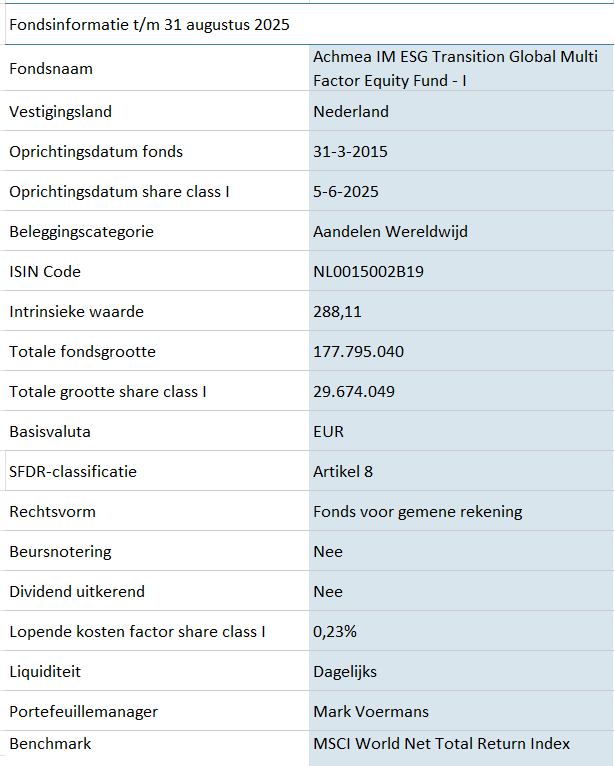Click the fund founding date 31-3-2015
Screen dimensions: 615x766
point(350,152)
